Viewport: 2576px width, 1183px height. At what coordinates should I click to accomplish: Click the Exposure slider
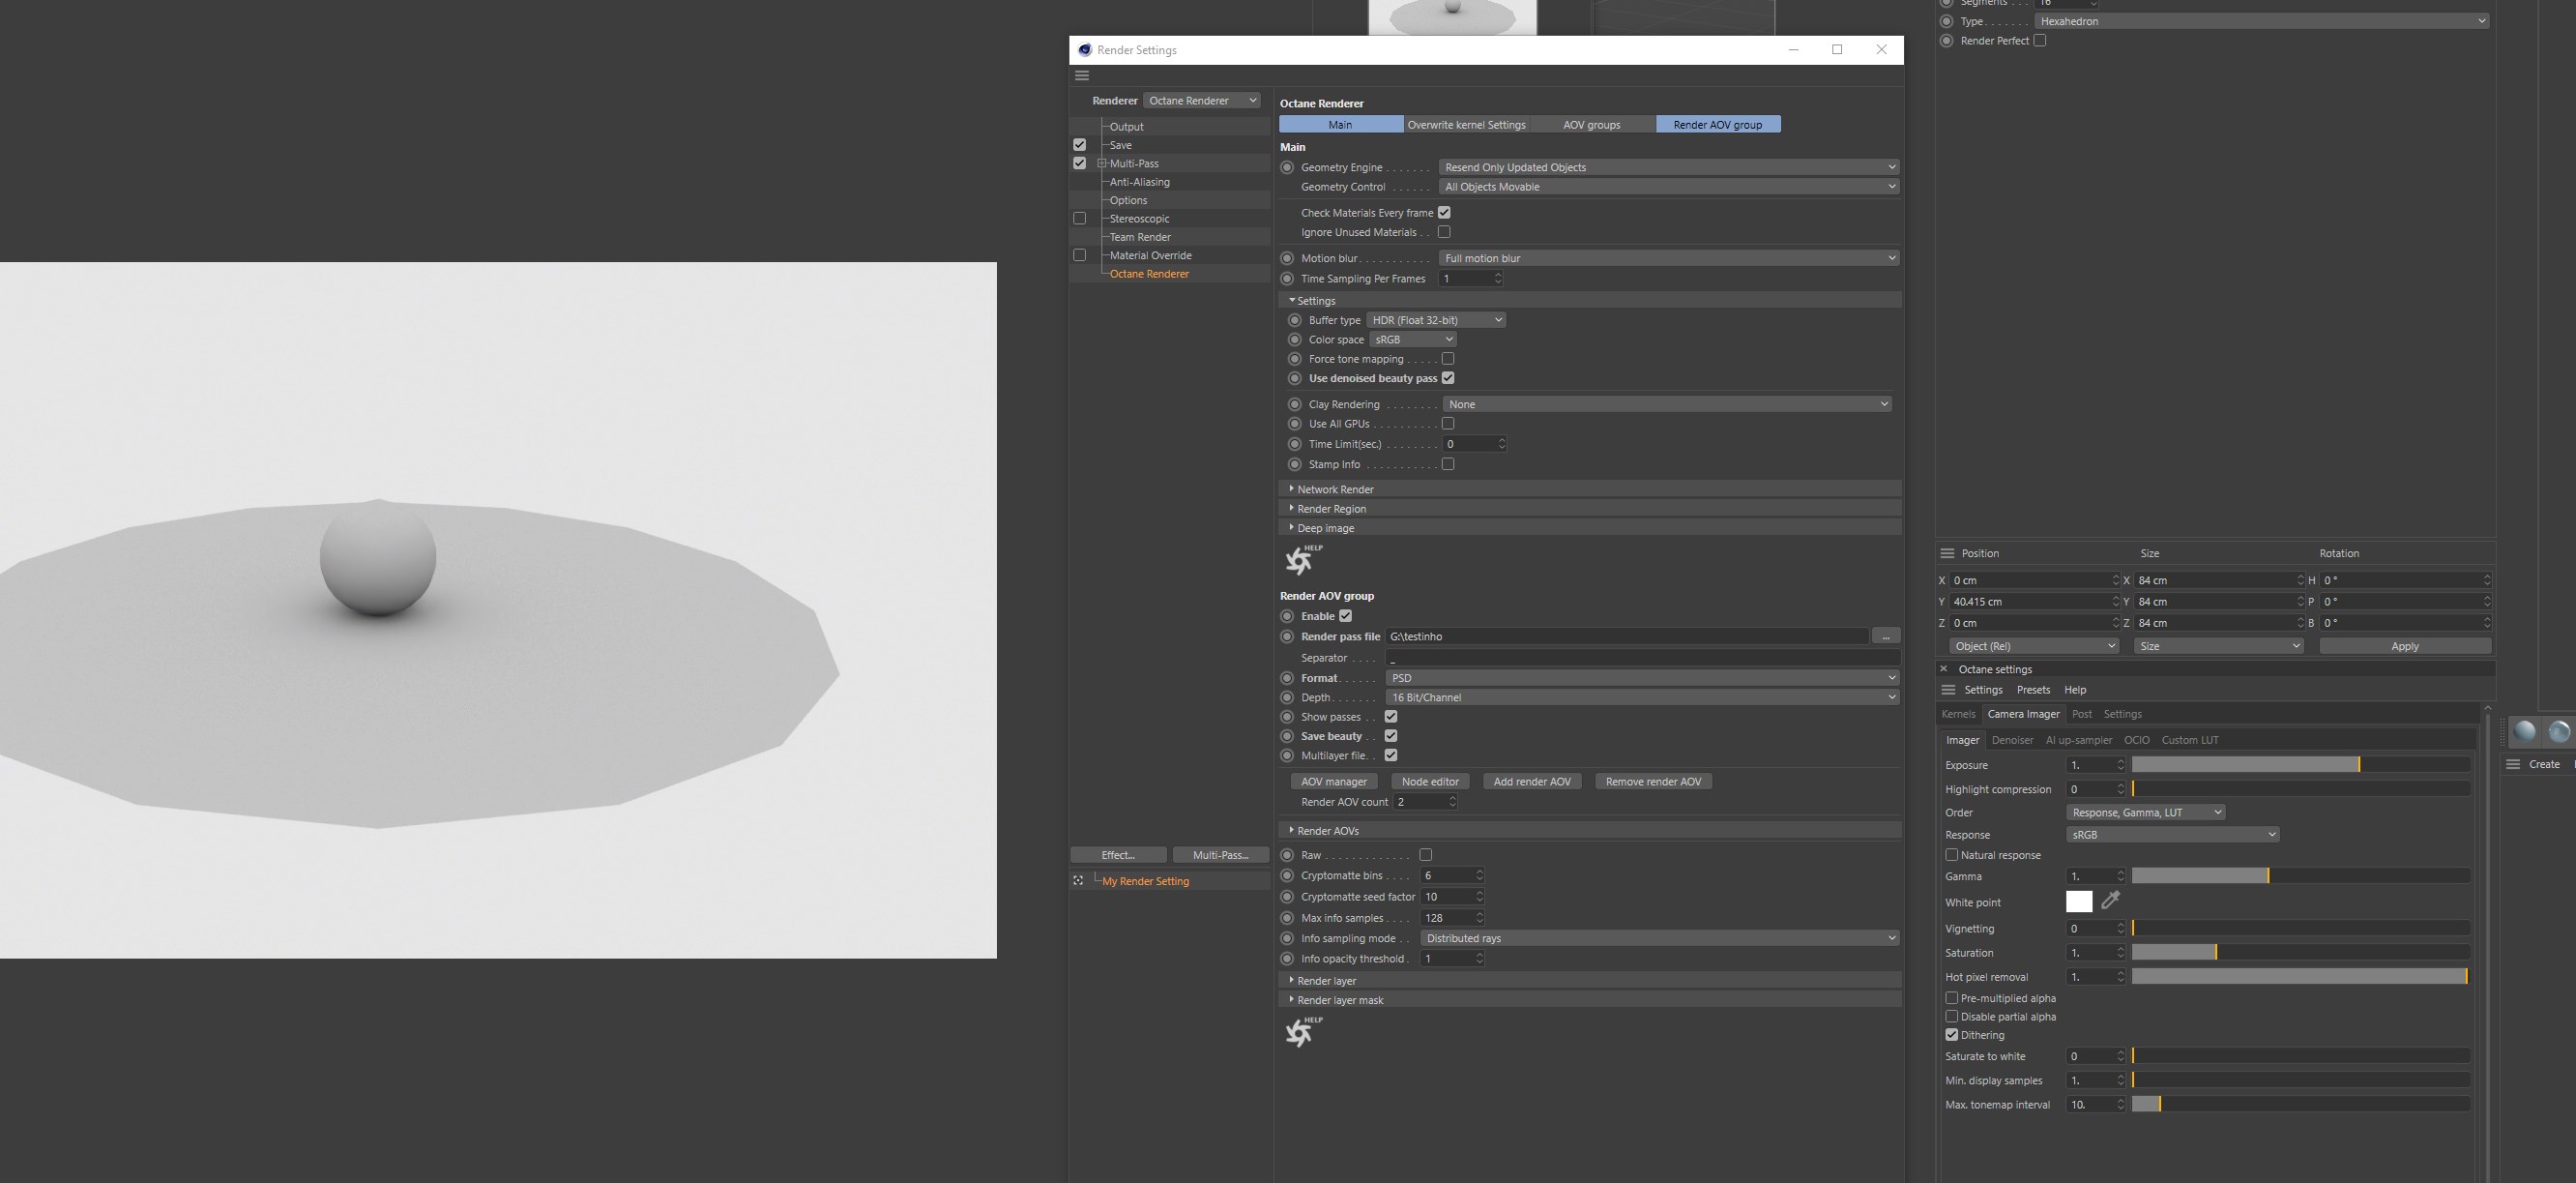(2301, 765)
